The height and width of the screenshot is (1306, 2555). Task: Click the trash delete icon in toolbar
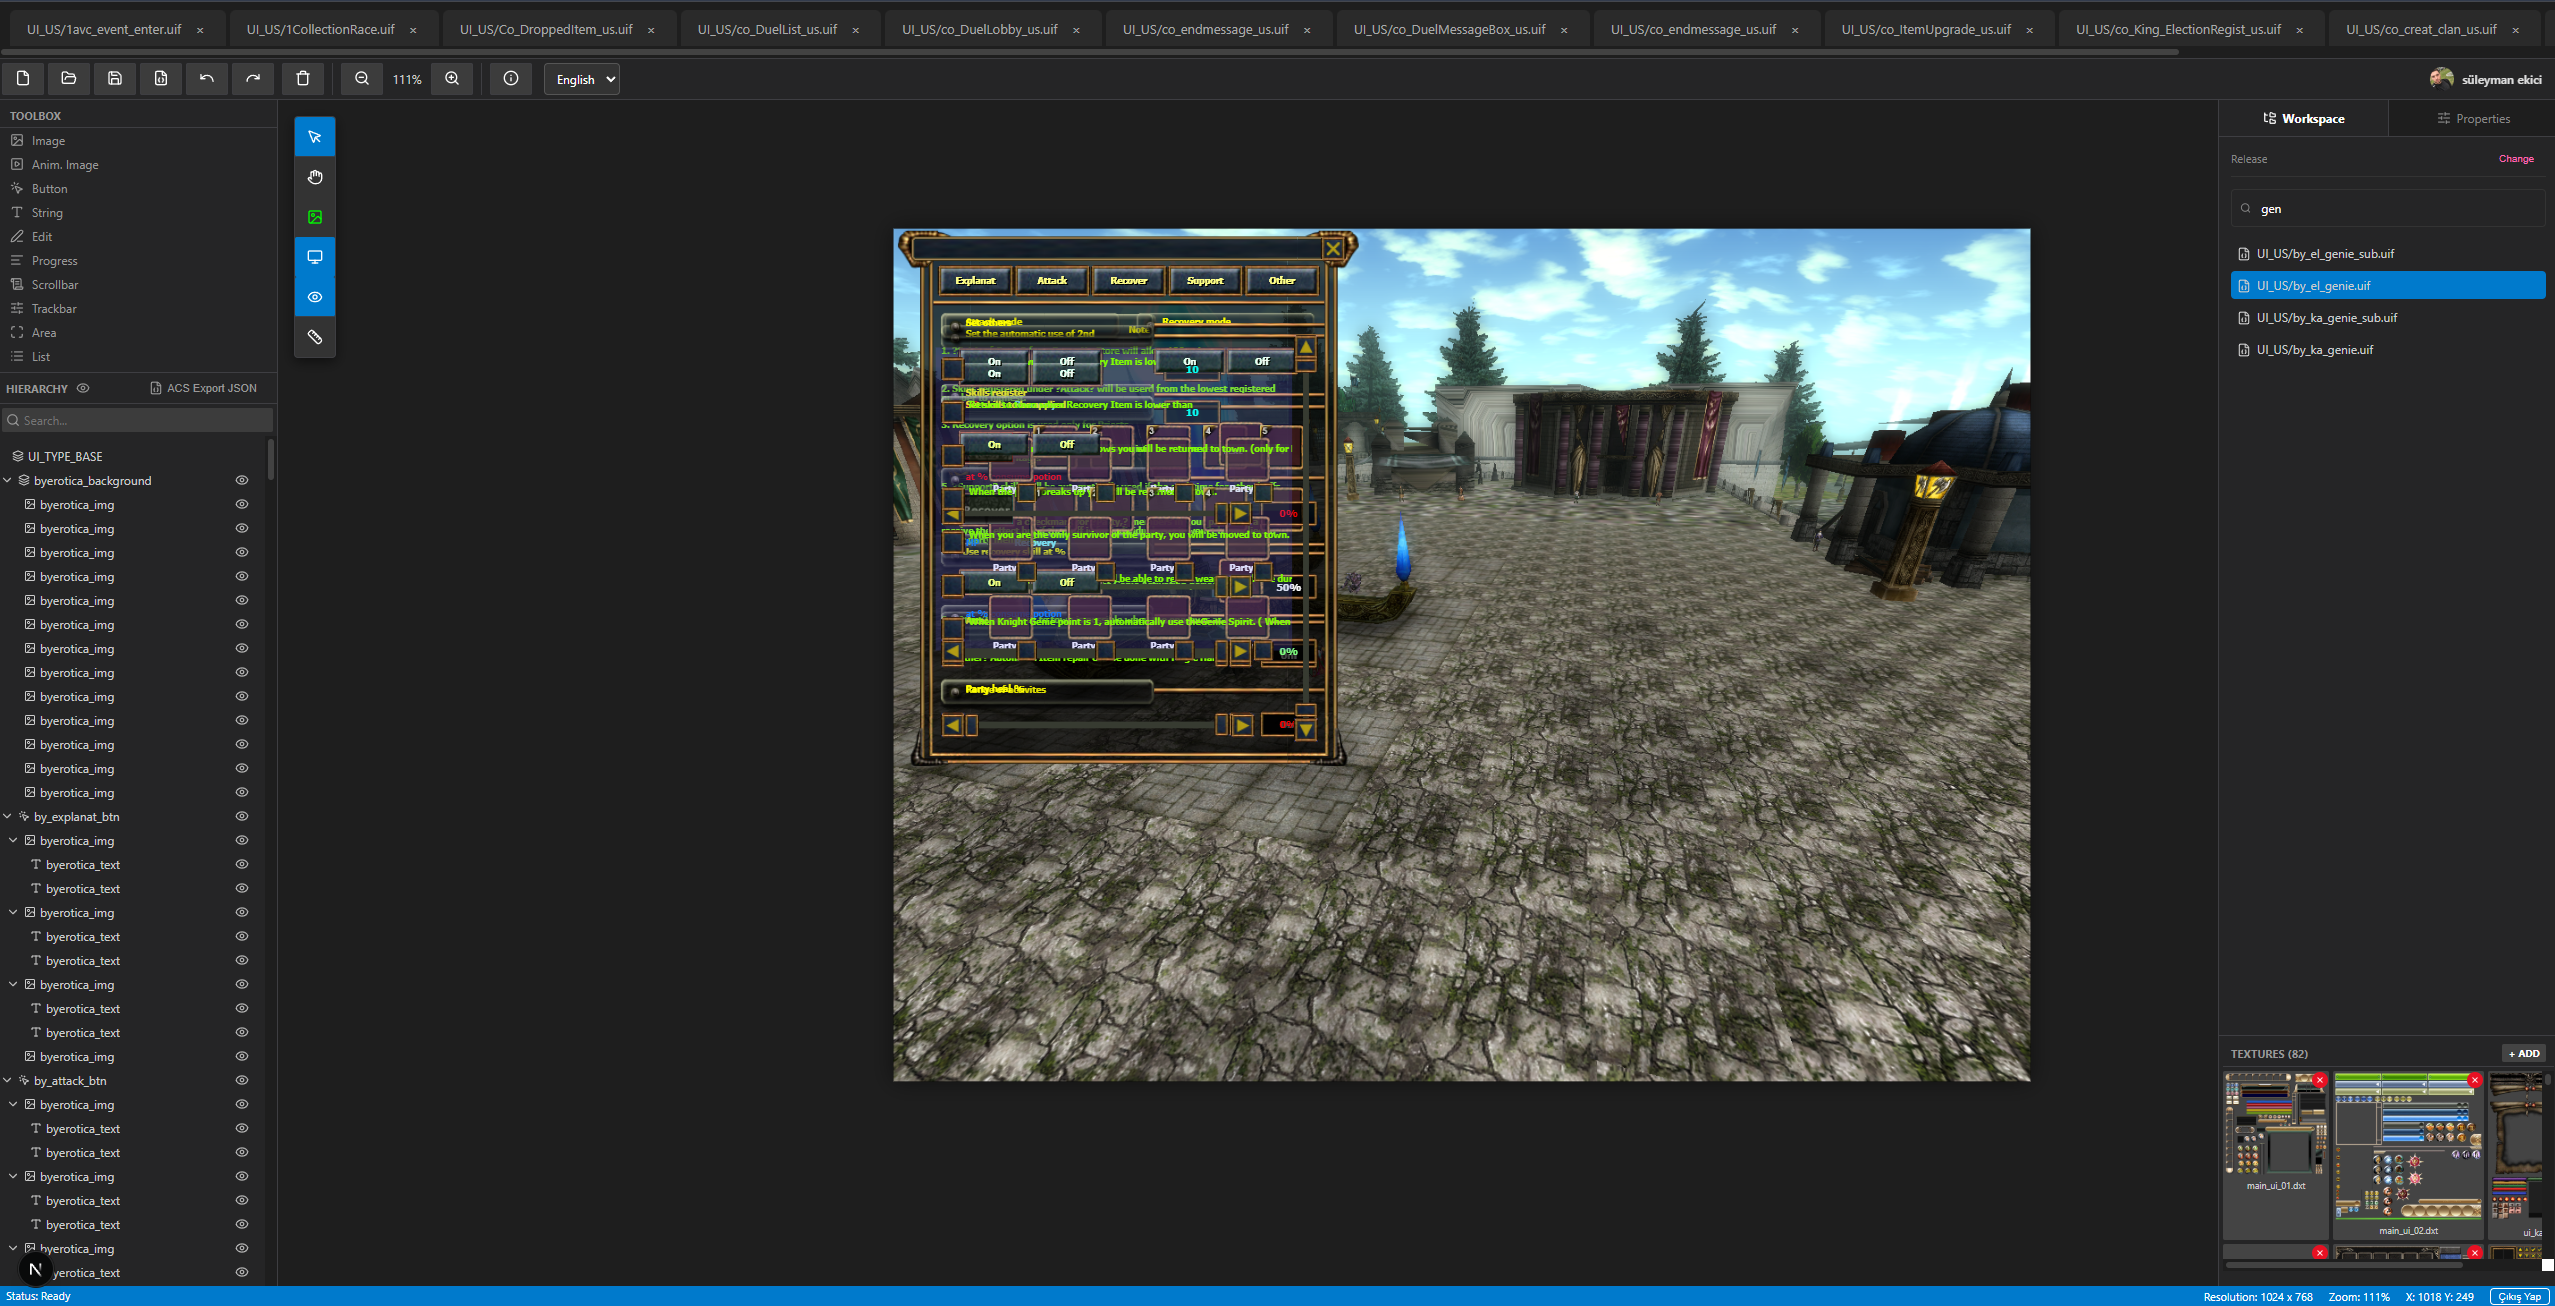pos(303,78)
